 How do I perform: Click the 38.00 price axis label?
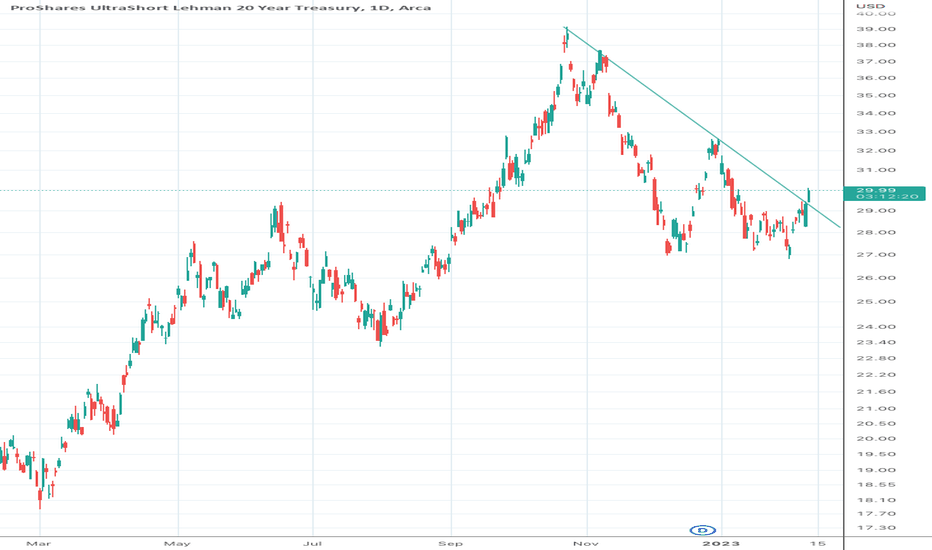876,45
